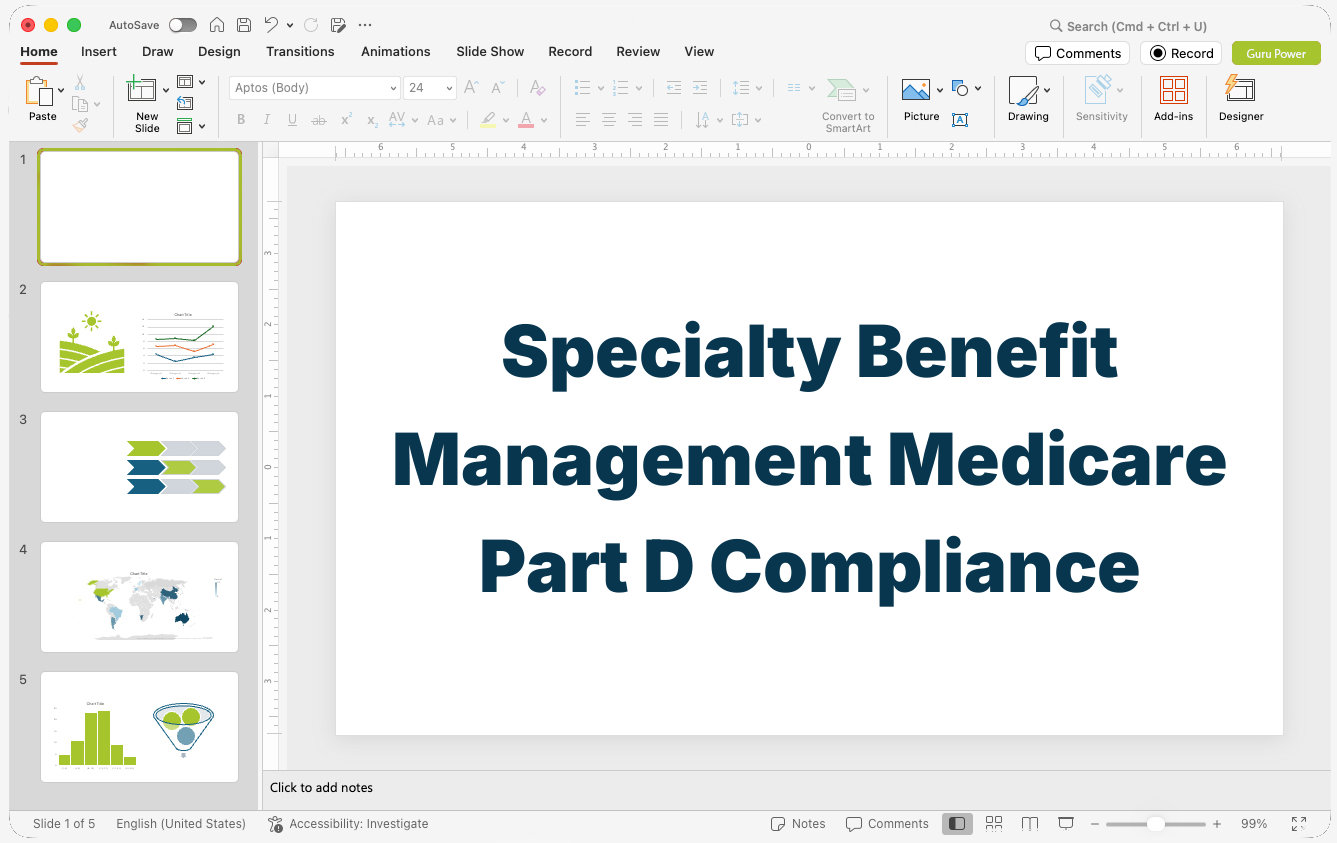Click the Search field in title bar

[1128, 26]
